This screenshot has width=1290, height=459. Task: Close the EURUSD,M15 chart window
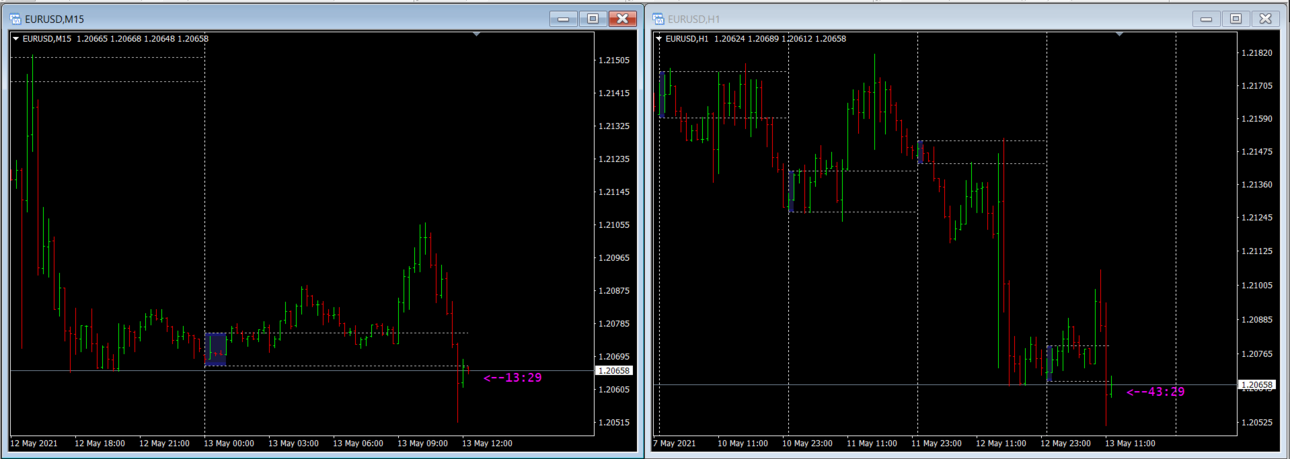[x=622, y=18]
